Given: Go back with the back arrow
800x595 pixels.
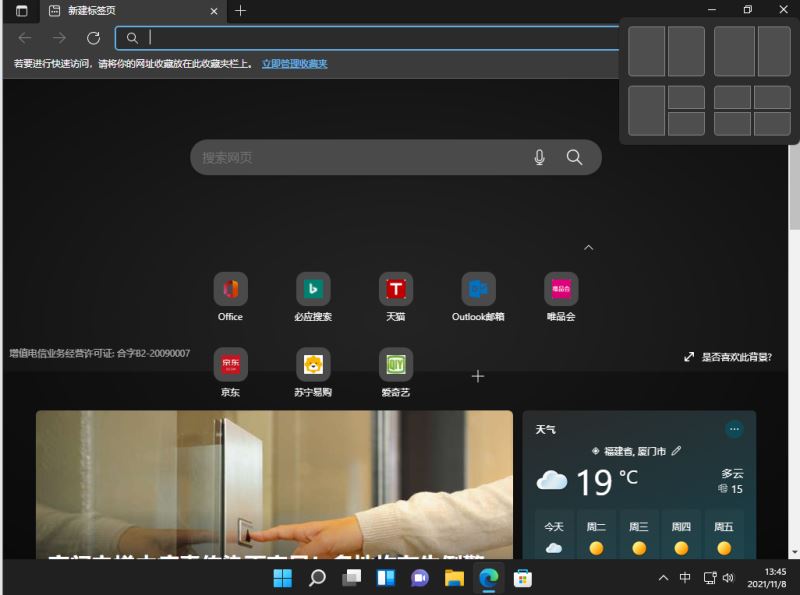Looking at the screenshot, I should pyautogui.click(x=25, y=38).
